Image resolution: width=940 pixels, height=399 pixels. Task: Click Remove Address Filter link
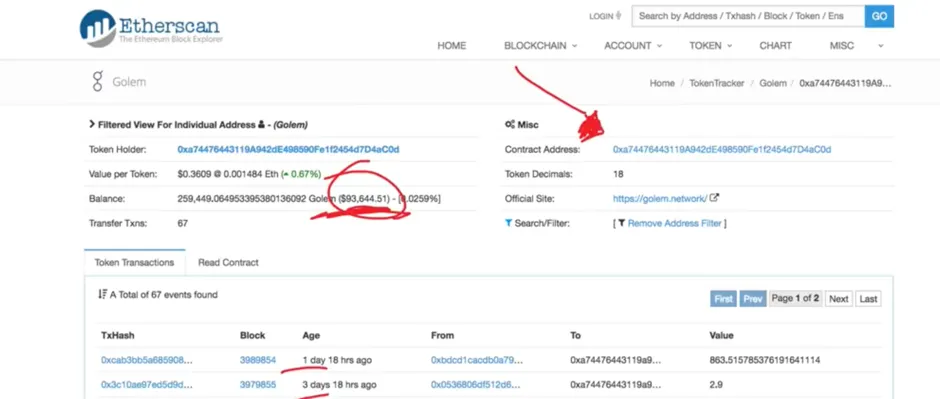[674, 223]
